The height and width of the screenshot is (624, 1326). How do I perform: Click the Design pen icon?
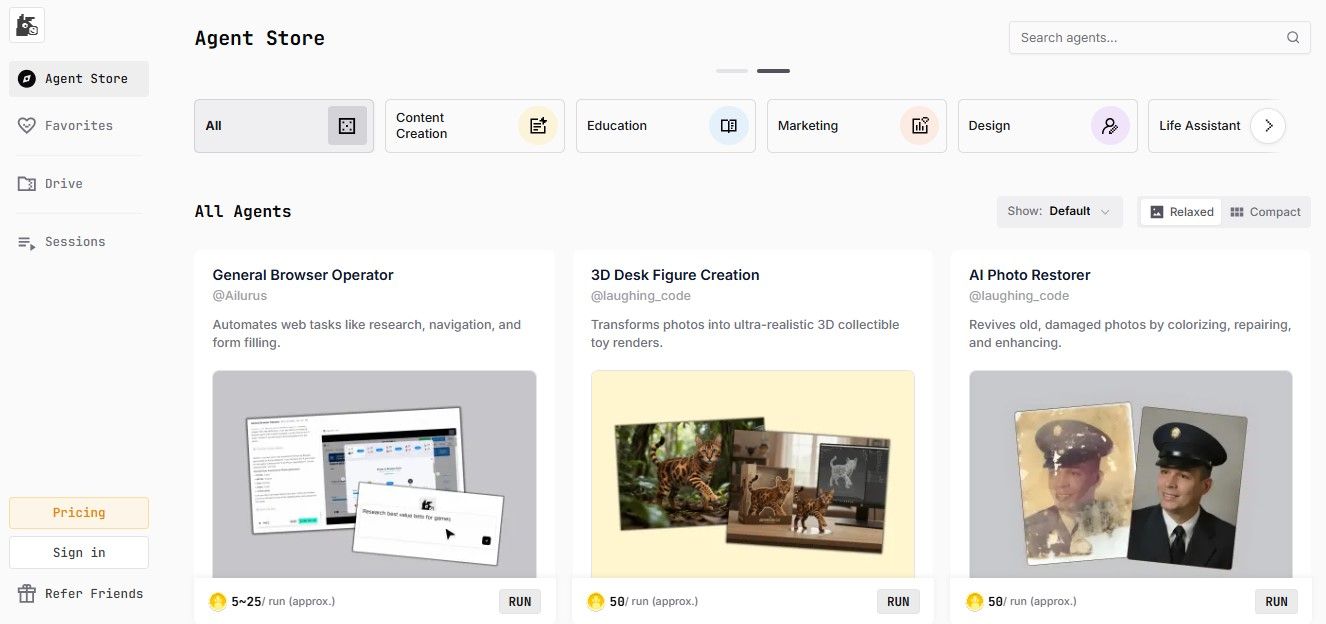(x=1110, y=126)
